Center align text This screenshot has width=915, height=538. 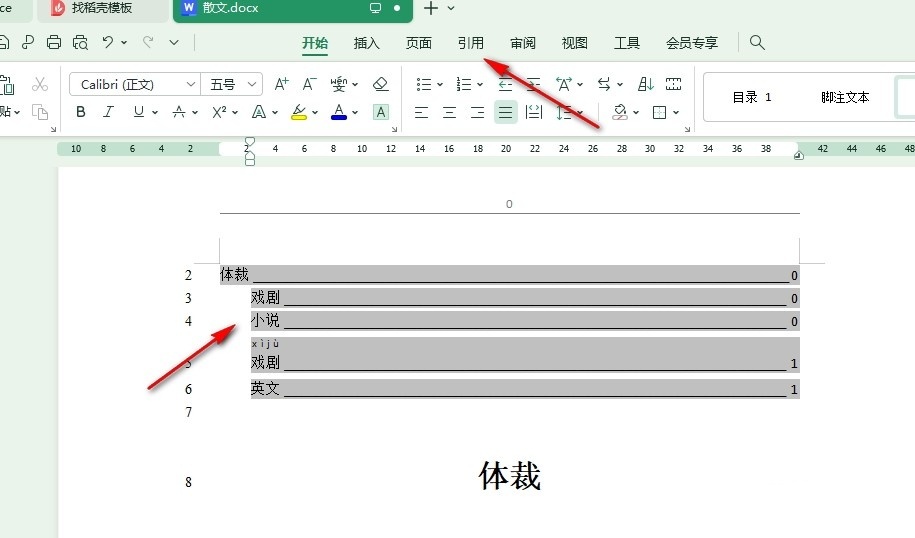pyautogui.click(x=449, y=112)
